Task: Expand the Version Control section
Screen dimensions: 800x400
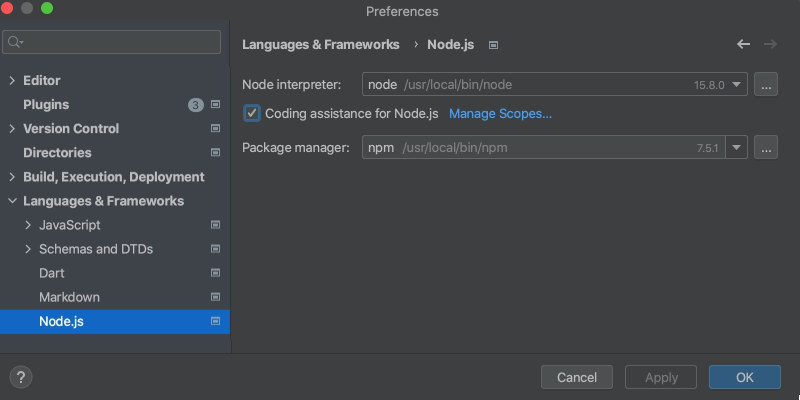Action: pyautogui.click(x=12, y=129)
